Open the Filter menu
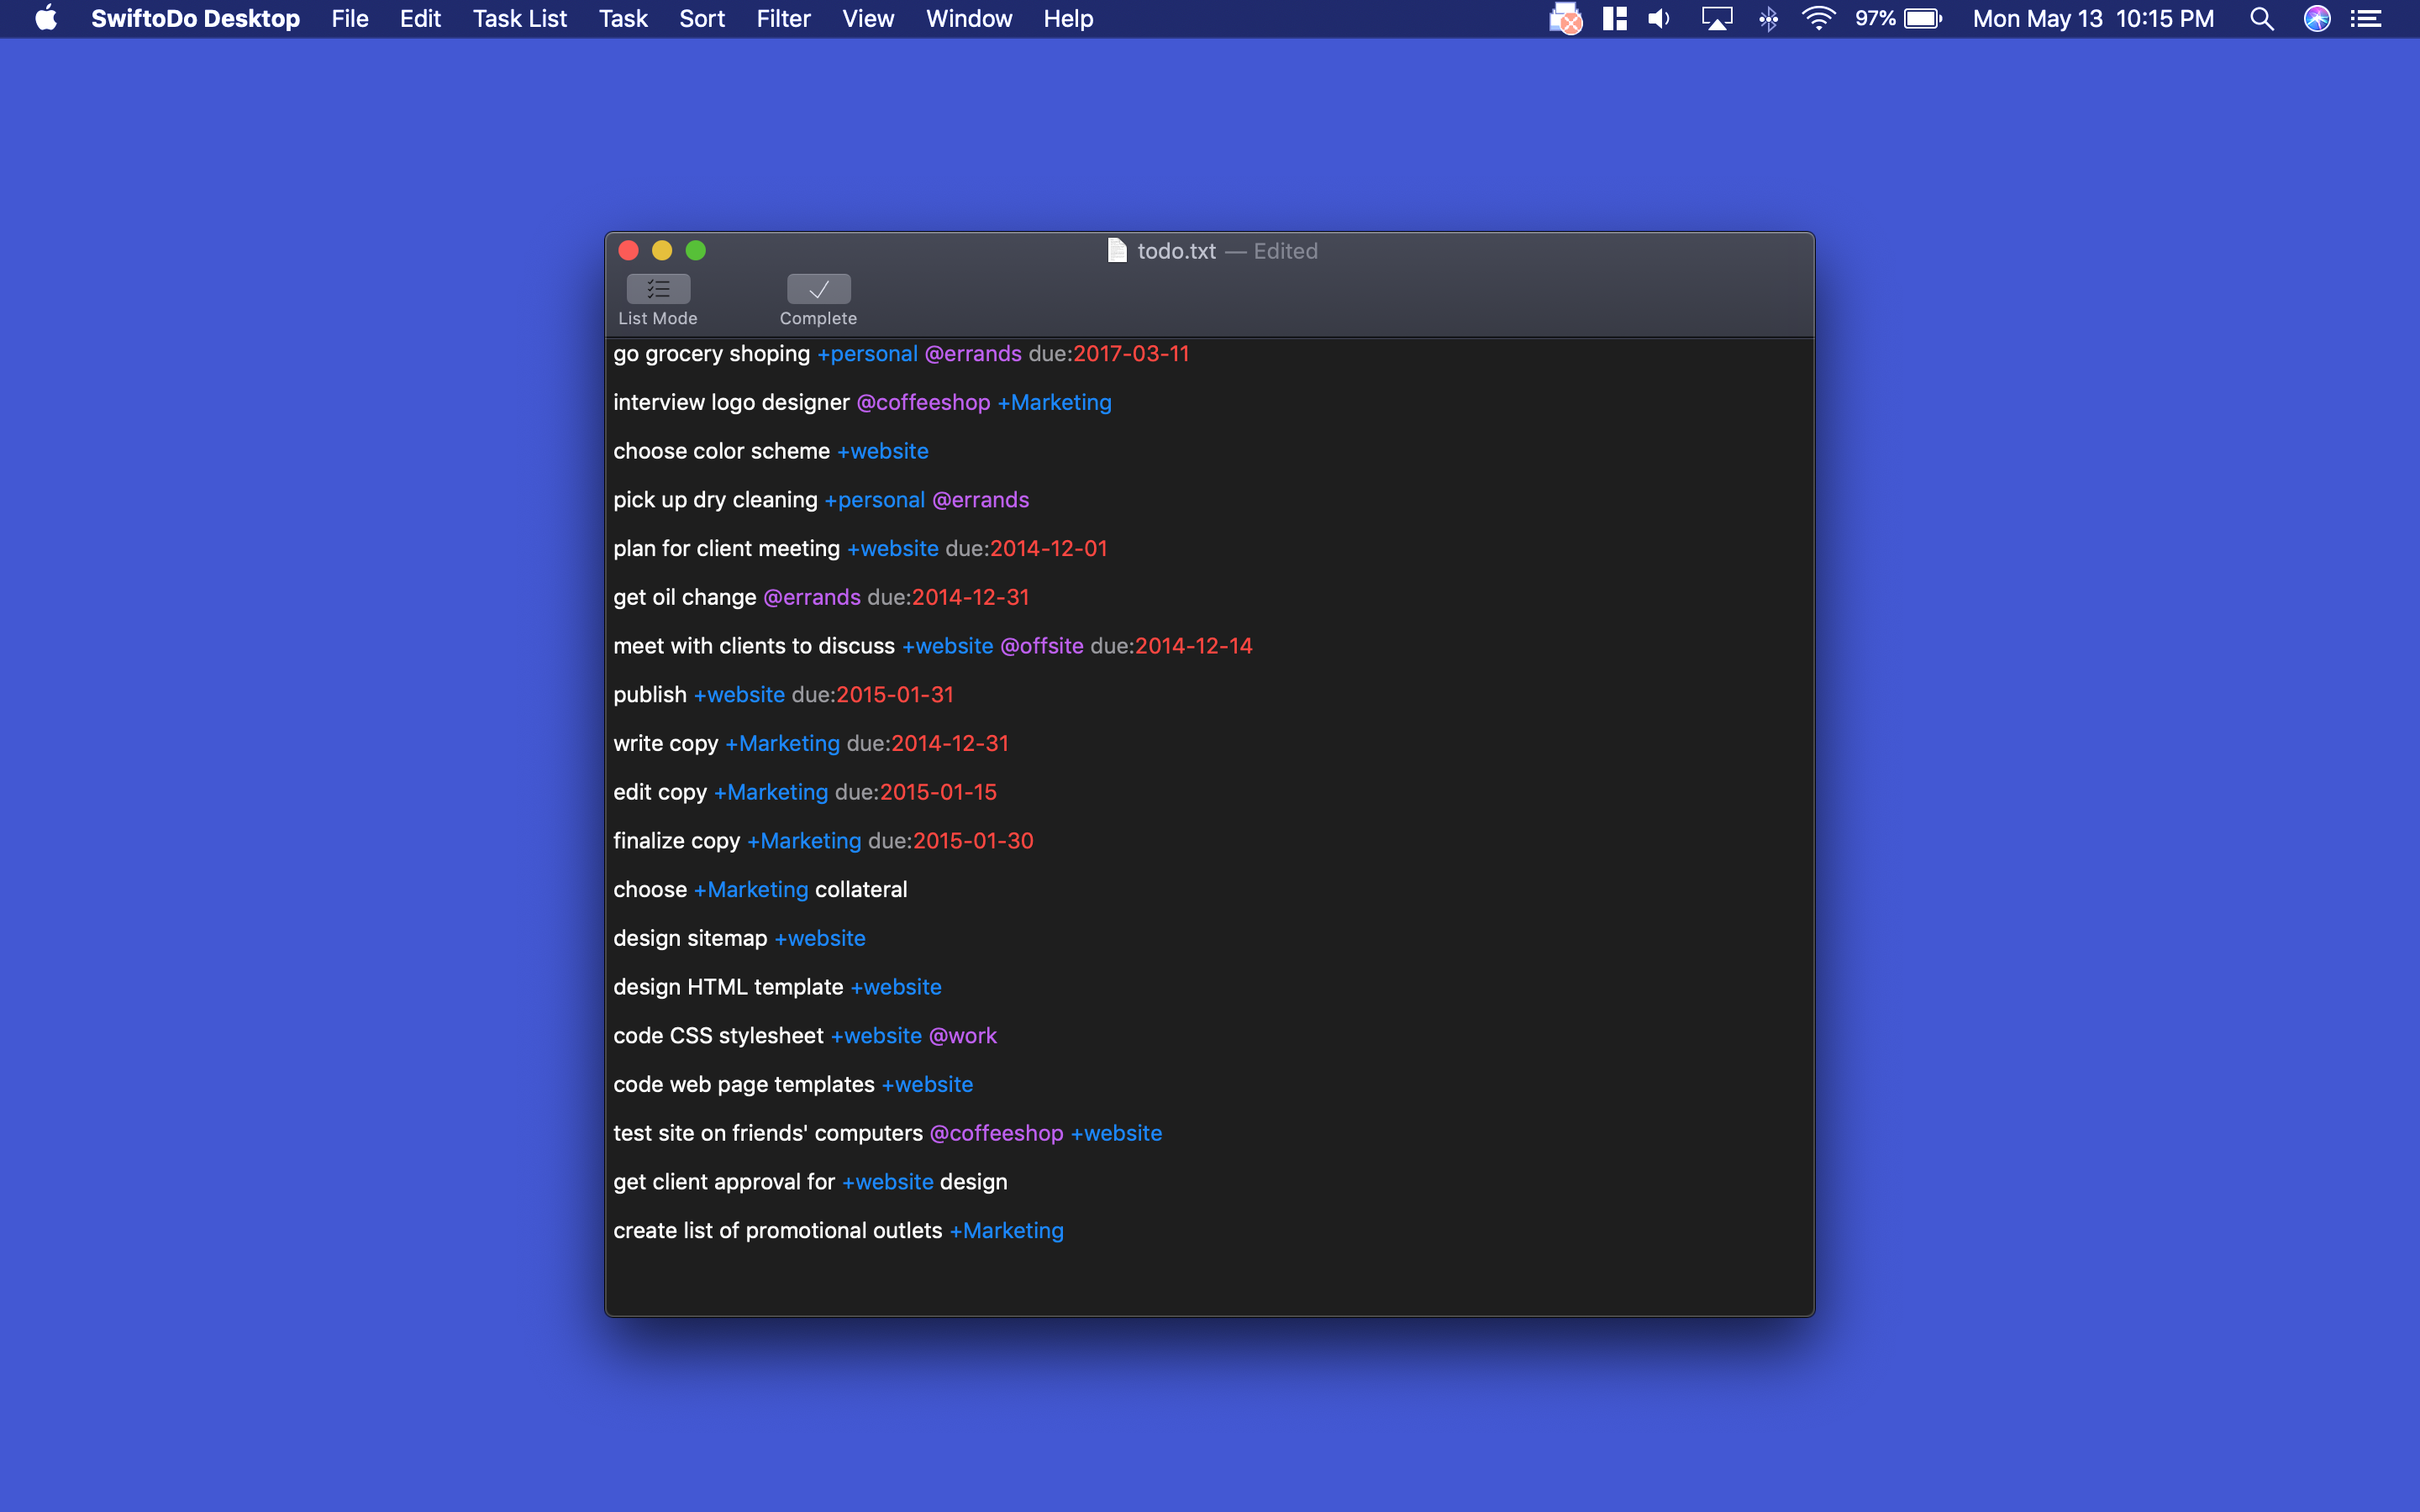The image size is (2420, 1512). click(783, 18)
